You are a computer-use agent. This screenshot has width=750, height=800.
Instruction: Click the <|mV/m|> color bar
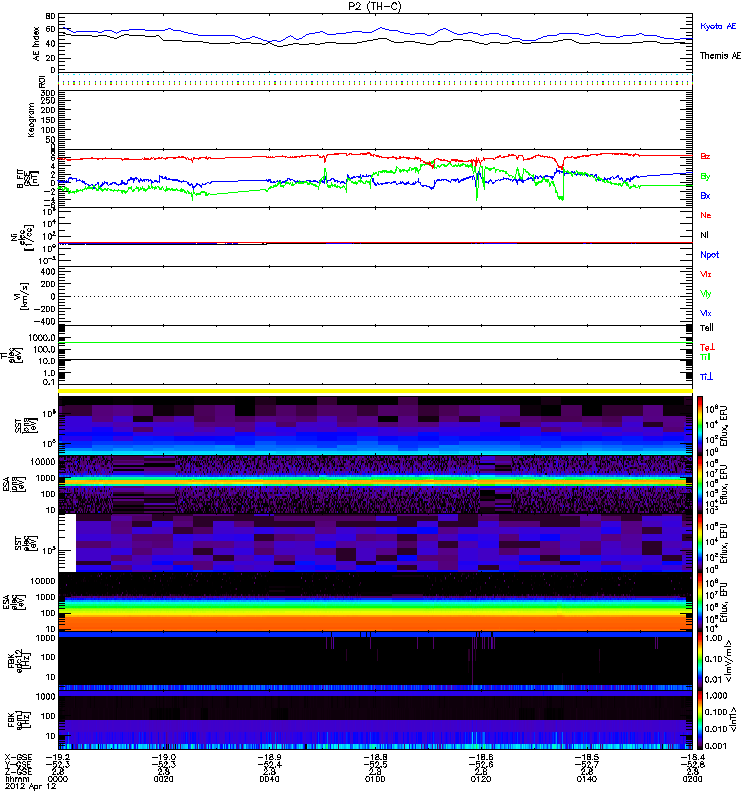click(700, 661)
